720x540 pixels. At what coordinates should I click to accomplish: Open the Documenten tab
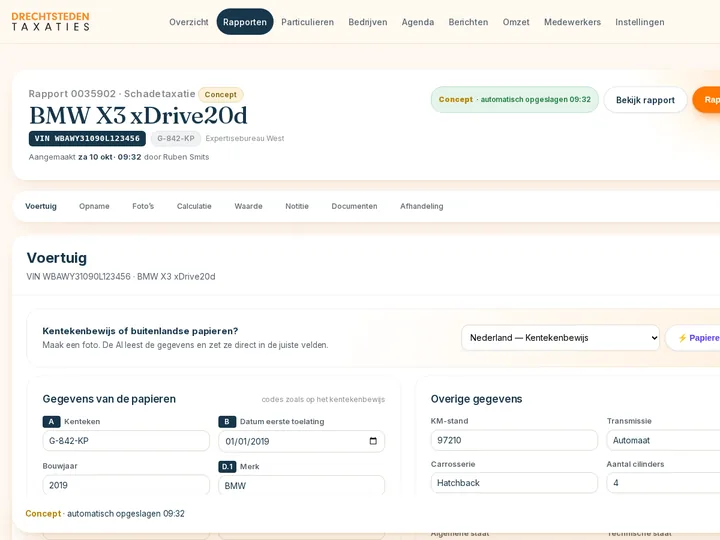pyautogui.click(x=354, y=206)
